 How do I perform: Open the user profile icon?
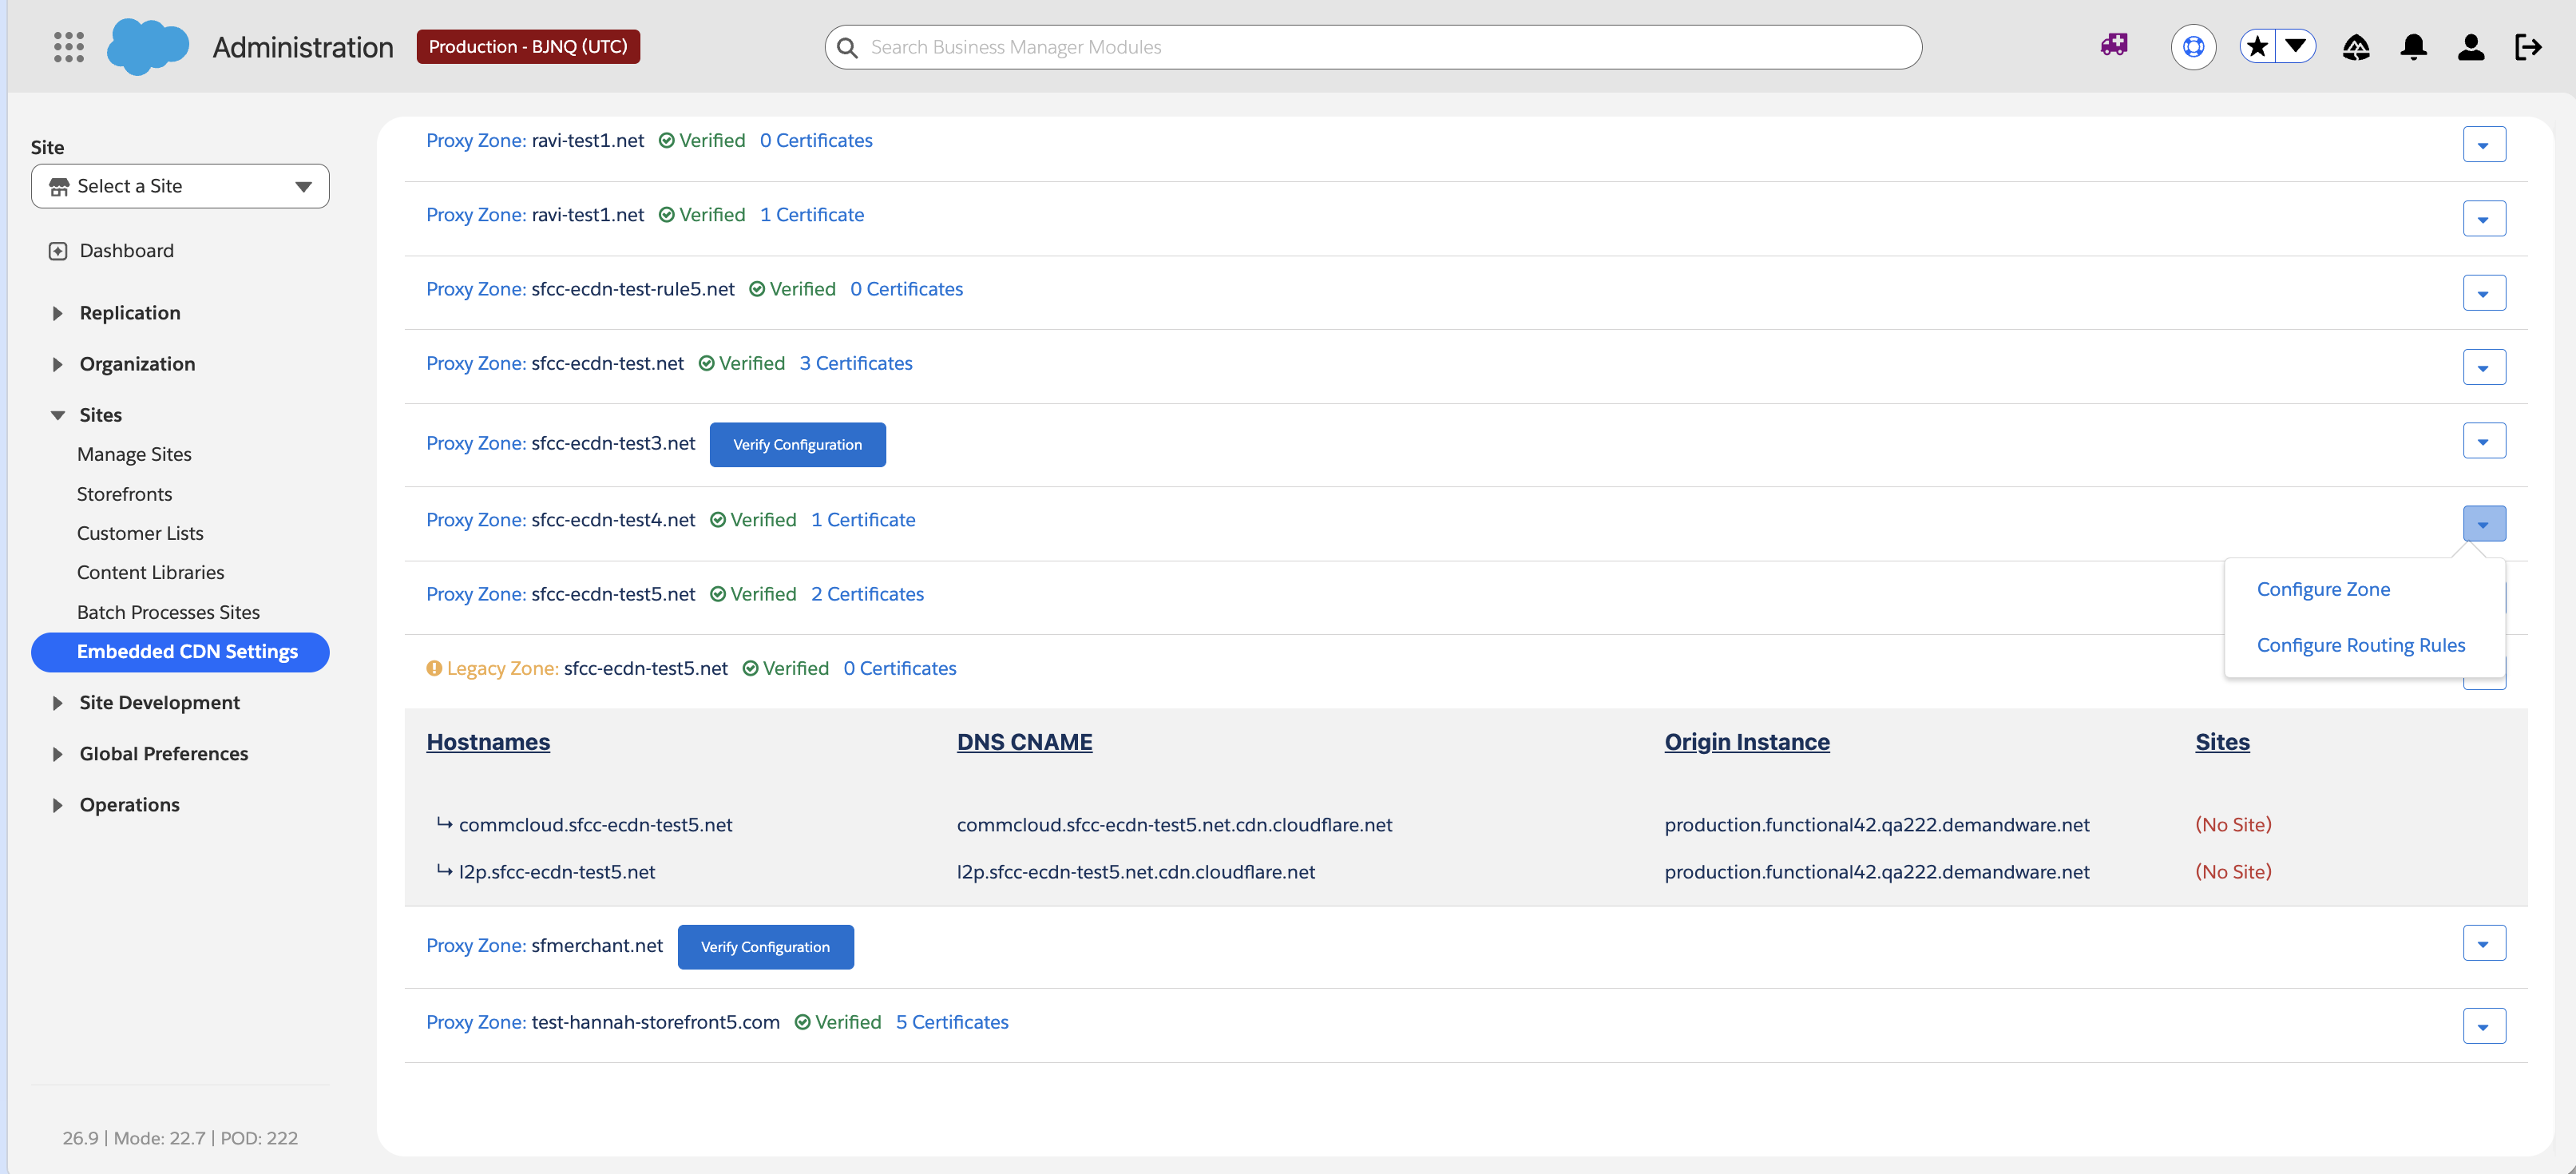pyautogui.click(x=2470, y=47)
